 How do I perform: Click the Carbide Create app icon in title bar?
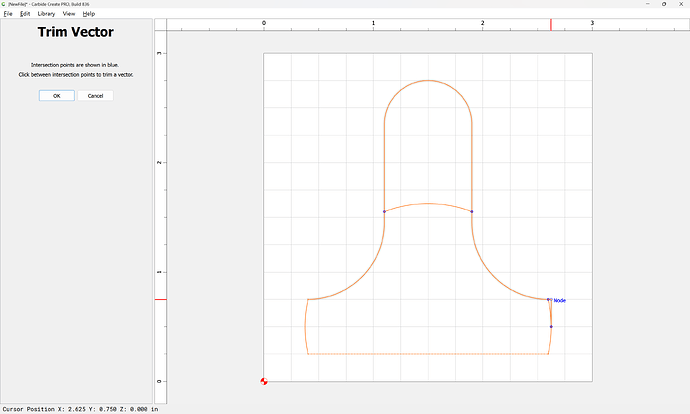click(4, 4)
